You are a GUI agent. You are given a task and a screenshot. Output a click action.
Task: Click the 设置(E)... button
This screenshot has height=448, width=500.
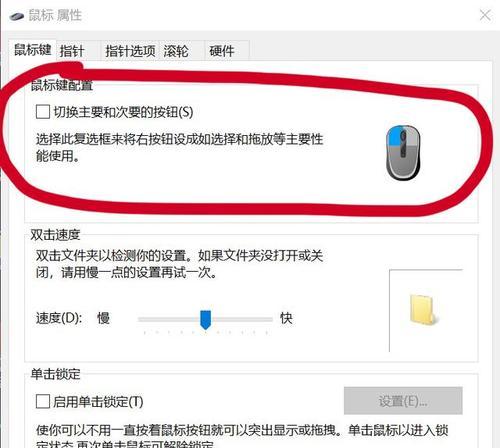(403, 401)
